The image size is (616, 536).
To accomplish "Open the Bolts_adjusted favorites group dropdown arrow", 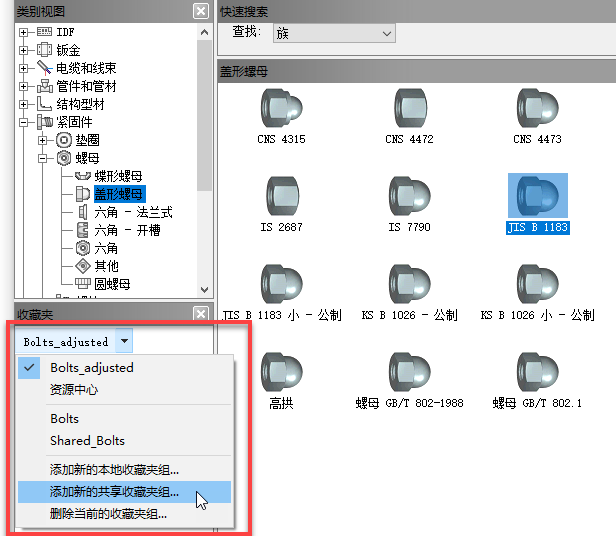I will coord(124,341).
